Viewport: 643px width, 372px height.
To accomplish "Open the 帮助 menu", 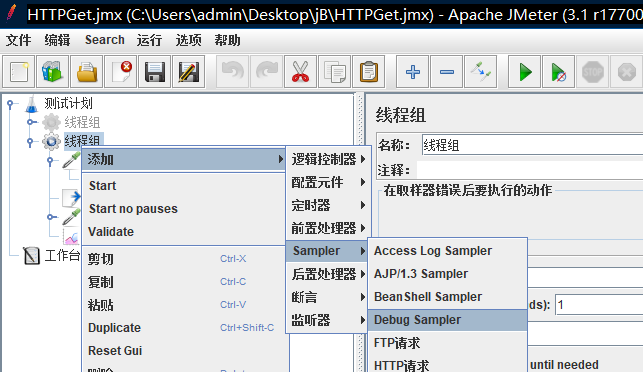I will 227,40.
